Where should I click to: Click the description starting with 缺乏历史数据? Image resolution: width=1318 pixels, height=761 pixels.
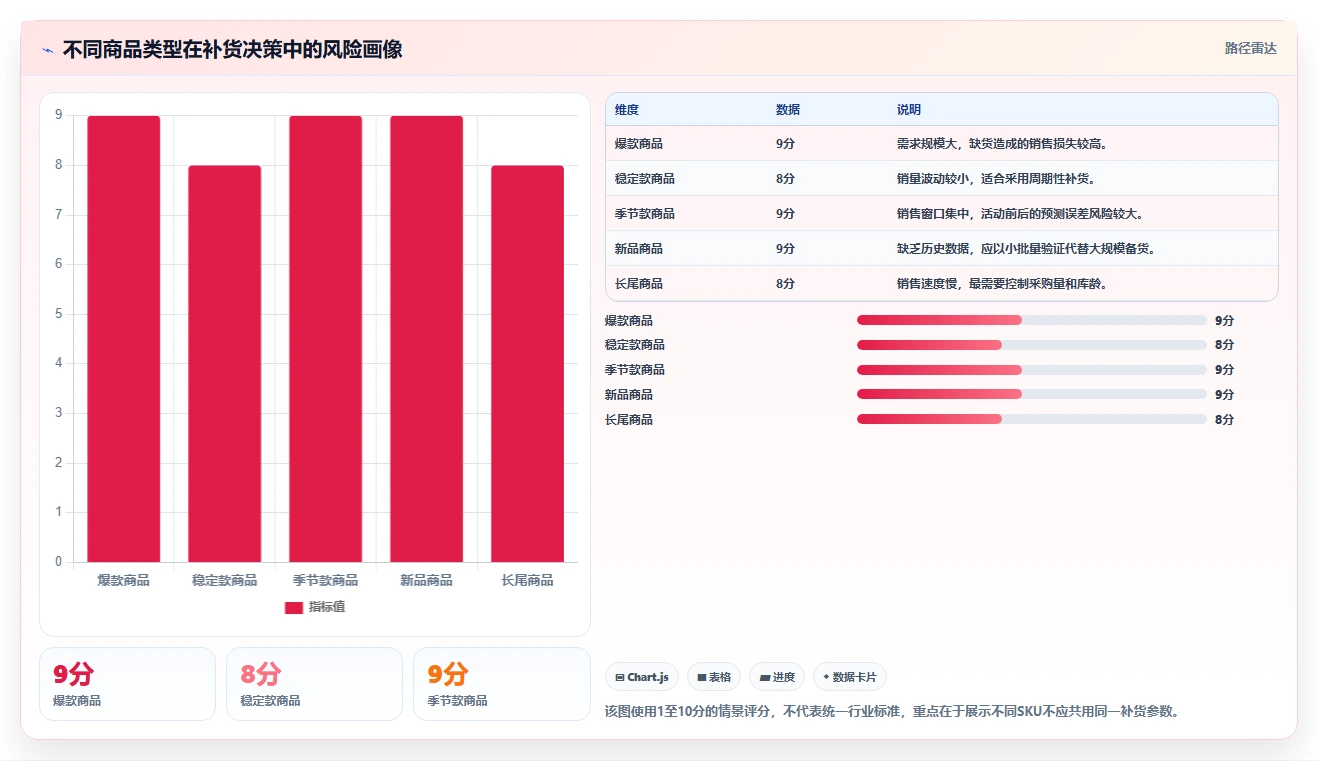(x=1026, y=249)
